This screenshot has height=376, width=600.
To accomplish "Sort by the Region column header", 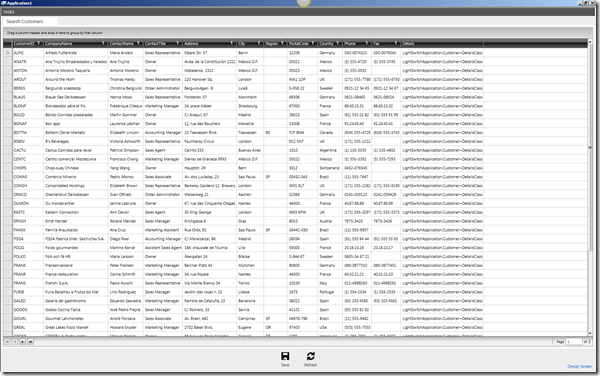I will pos(271,44).
